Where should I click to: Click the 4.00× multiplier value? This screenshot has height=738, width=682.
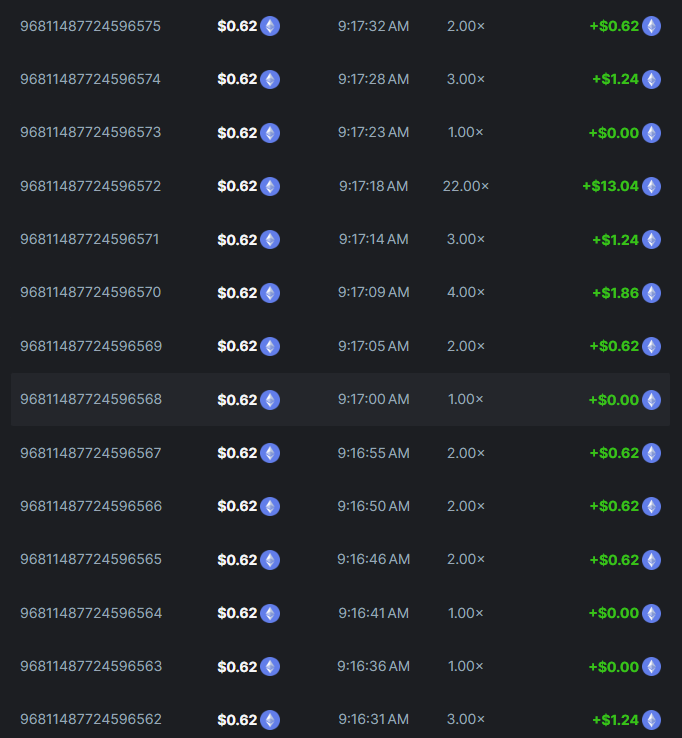[465, 293]
